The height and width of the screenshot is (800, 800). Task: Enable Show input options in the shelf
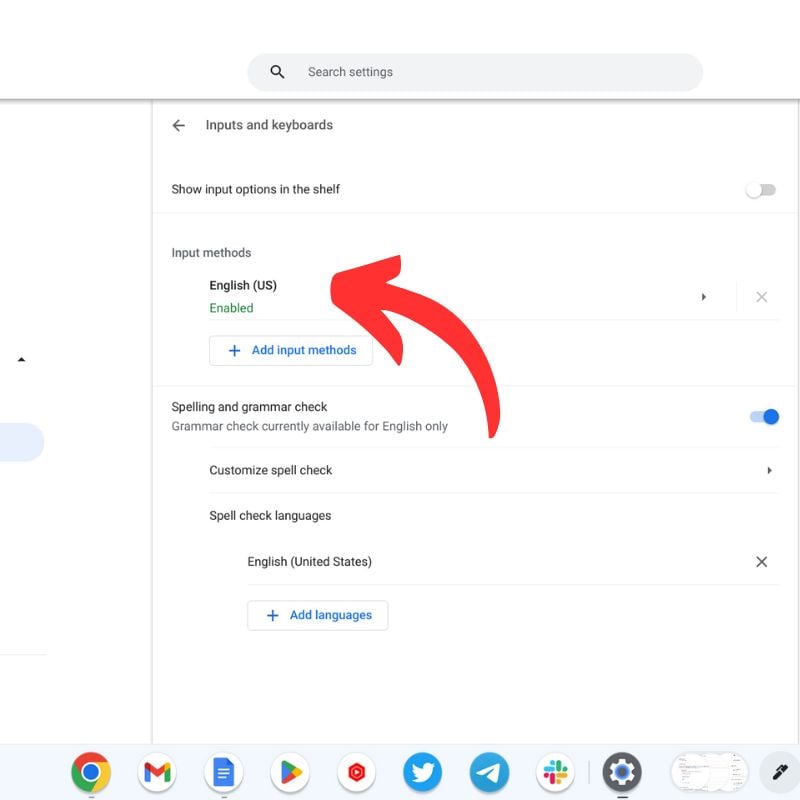click(761, 189)
